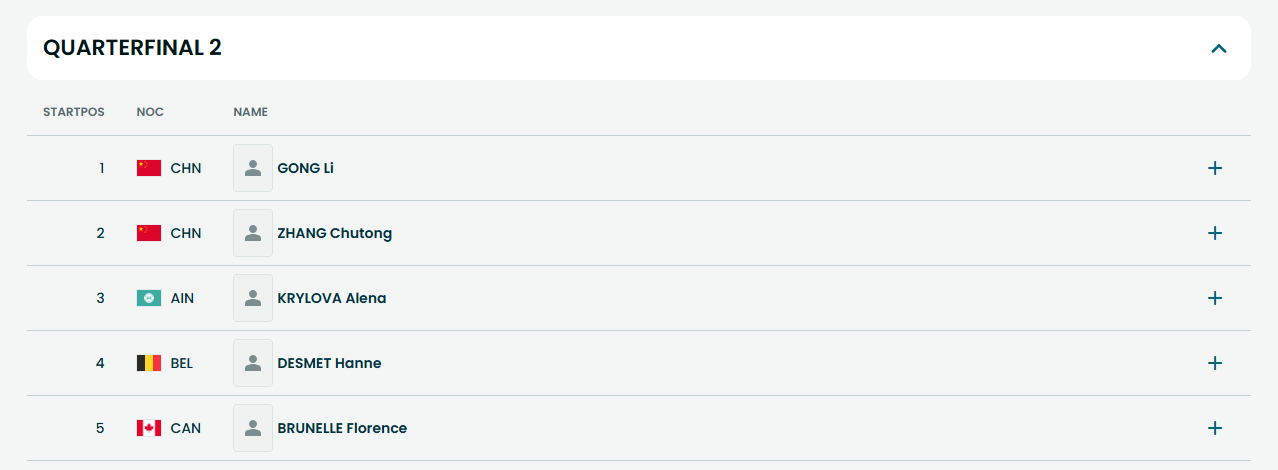The height and width of the screenshot is (470, 1278).
Task: Expand ZHANG Chutong row plus icon
Action: pos(1215,233)
